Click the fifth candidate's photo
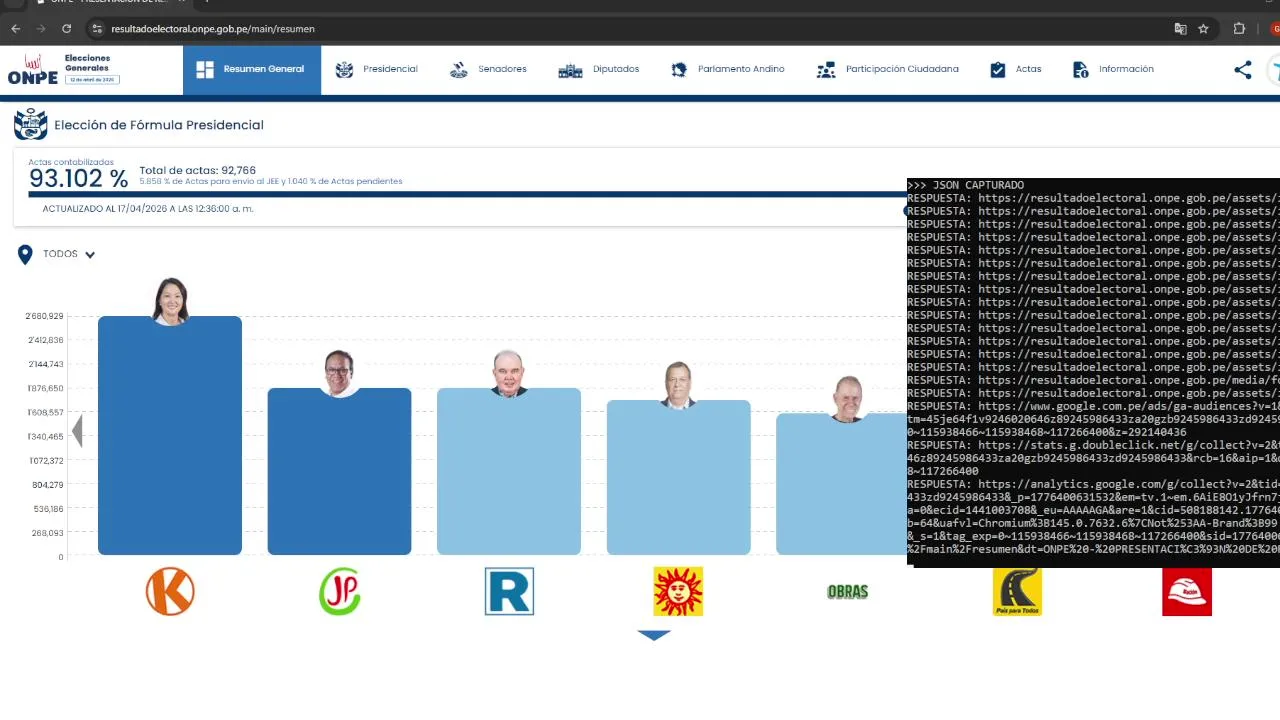 (x=848, y=398)
